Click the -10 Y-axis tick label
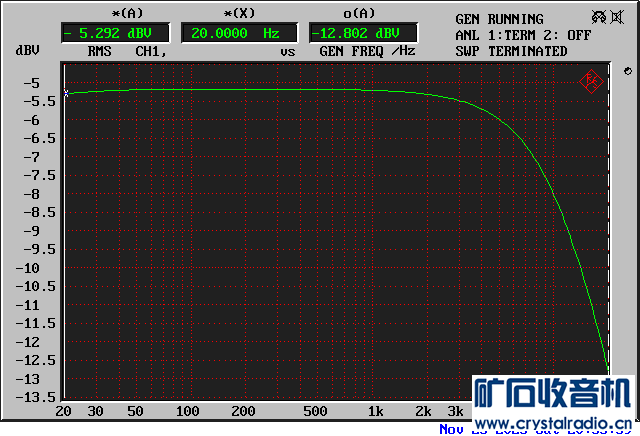This screenshot has height=436, width=640. click(27, 268)
